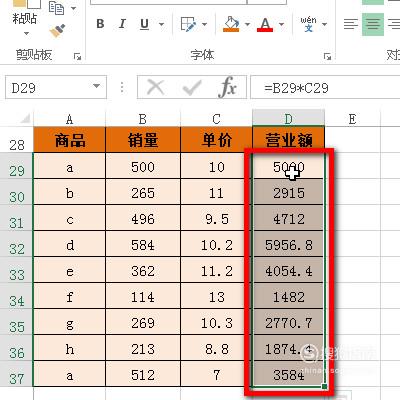Click cell with value 11.2
400x400 pixels.
click(217, 270)
